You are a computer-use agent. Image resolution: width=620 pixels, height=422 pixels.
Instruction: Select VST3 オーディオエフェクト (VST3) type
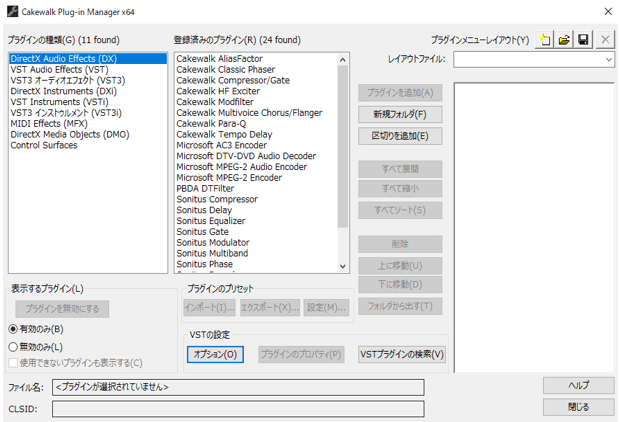[88, 80]
